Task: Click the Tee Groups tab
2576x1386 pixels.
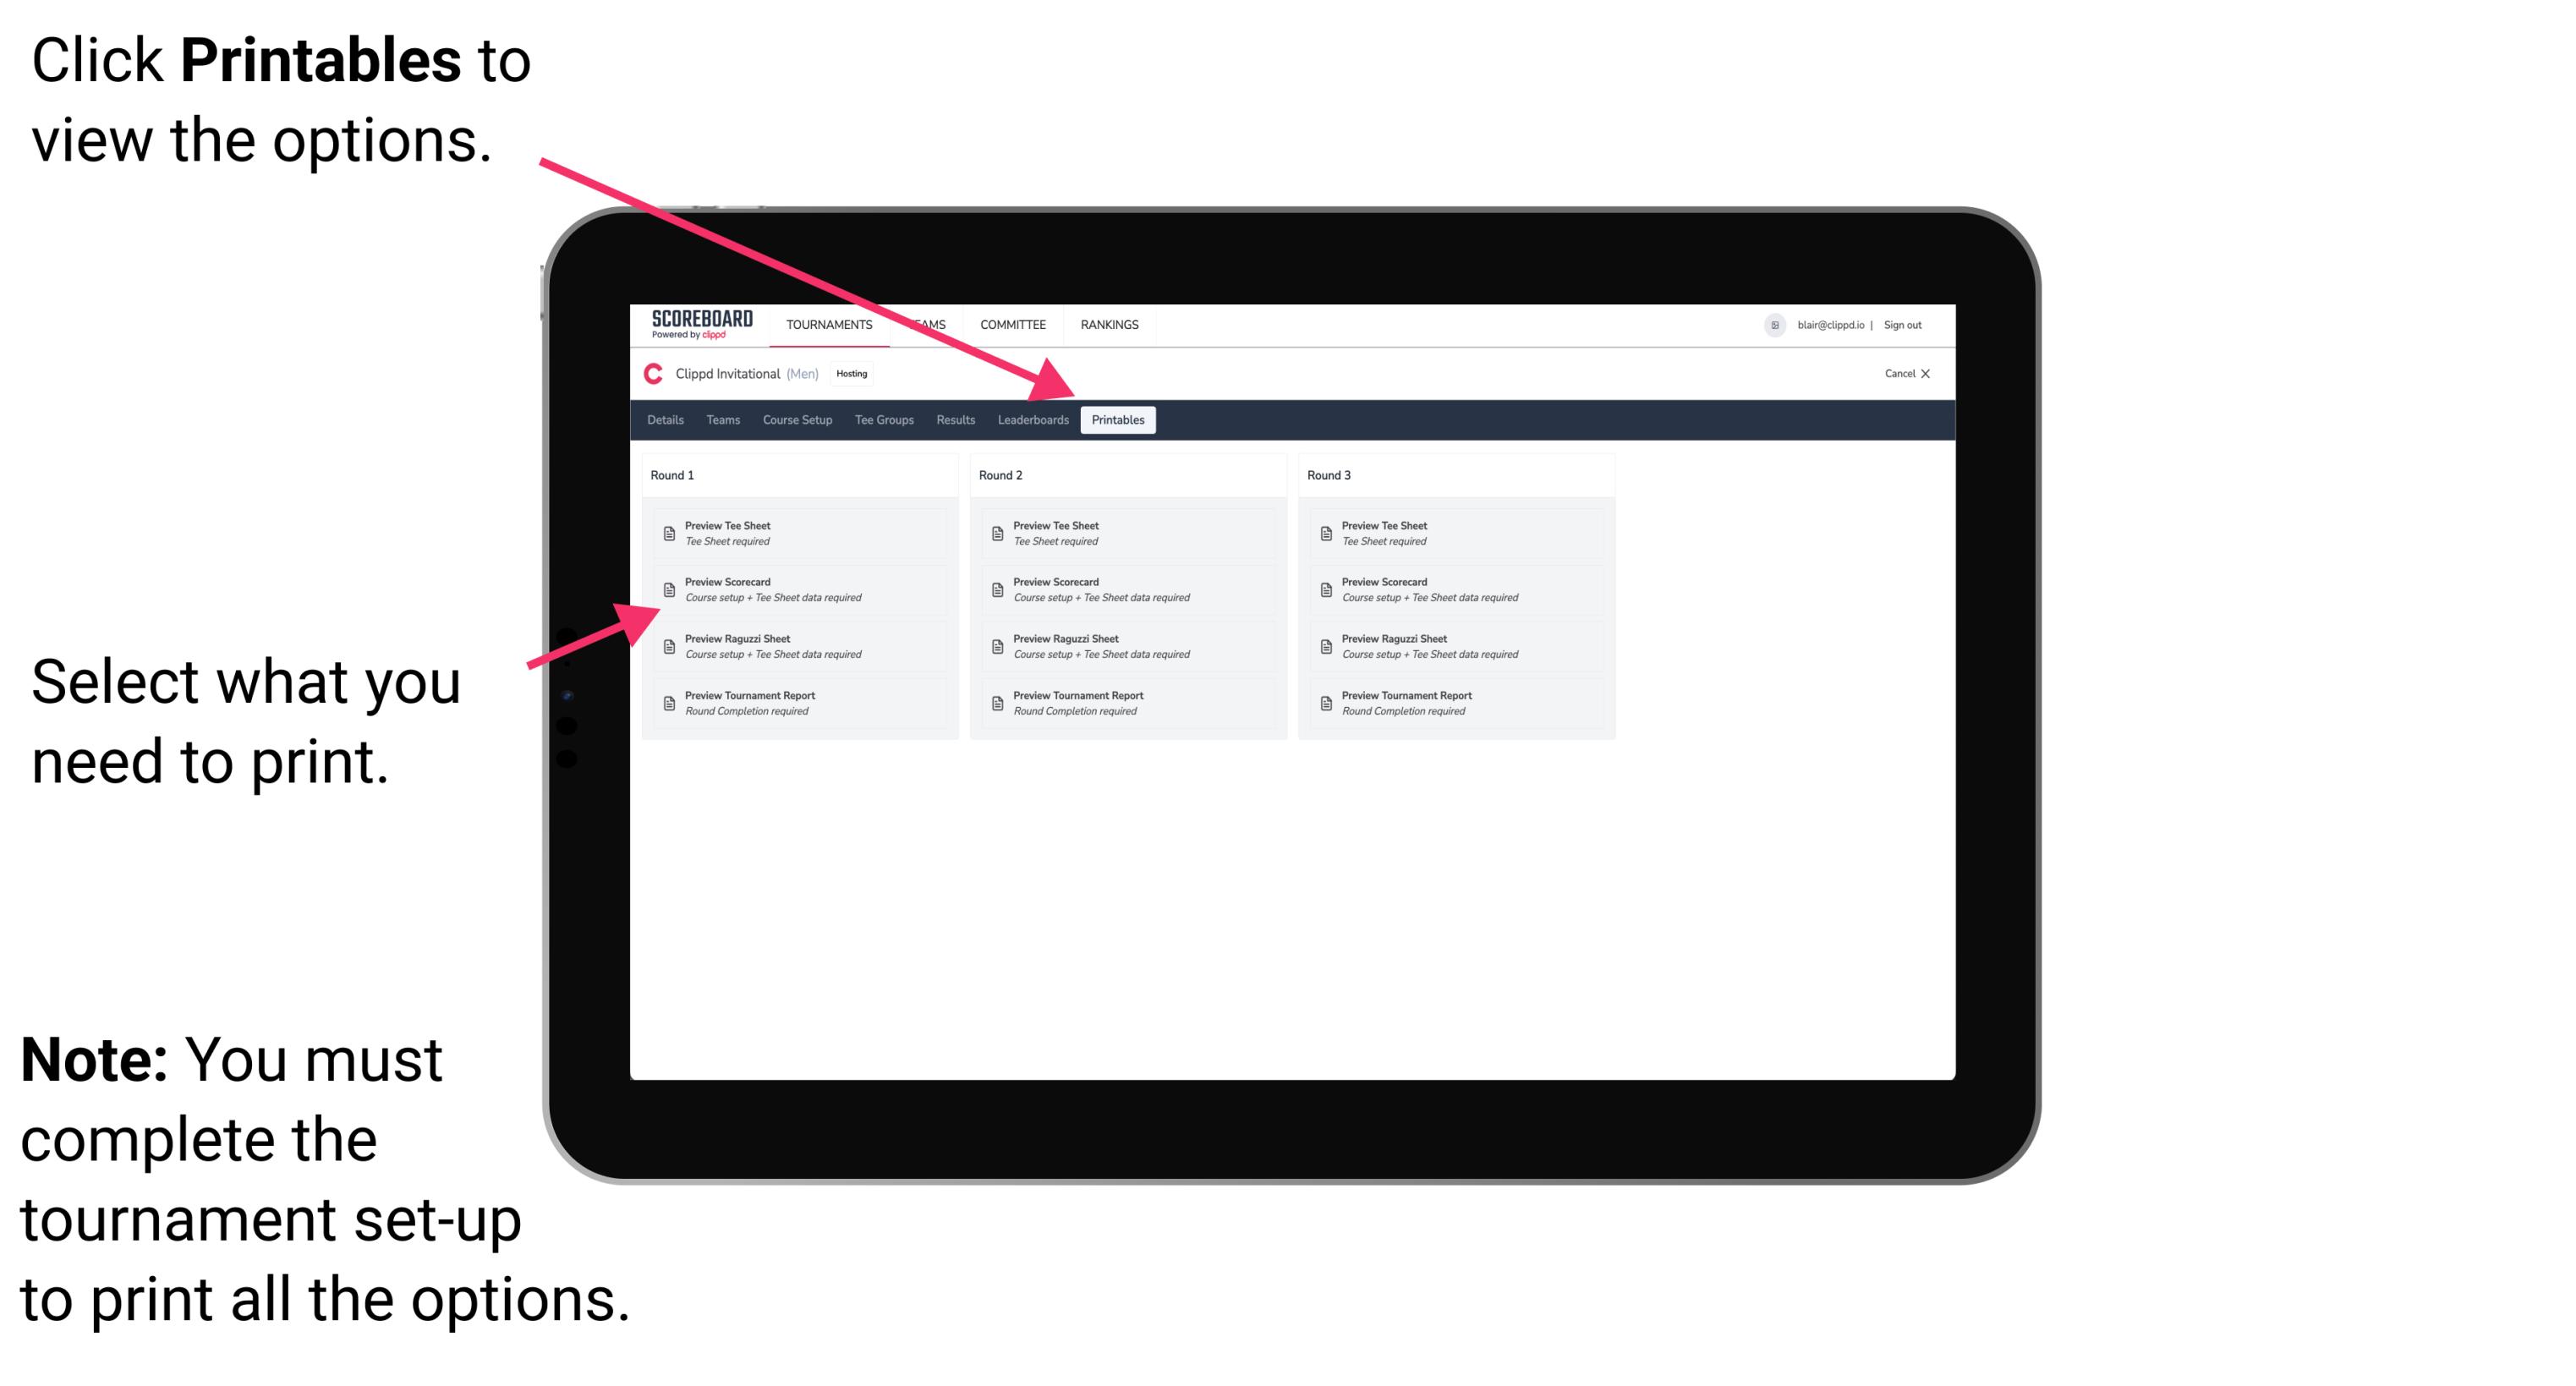Action: 888,420
